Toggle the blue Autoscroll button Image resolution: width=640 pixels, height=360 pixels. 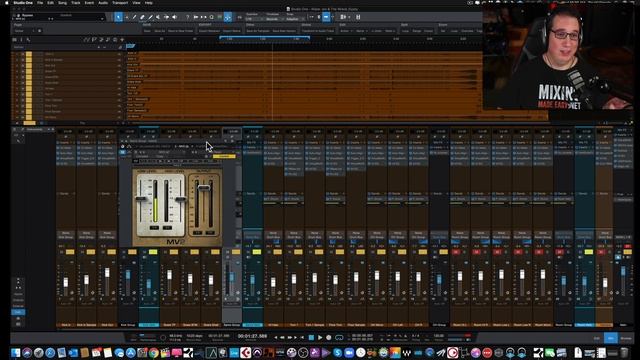tap(228, 17)
